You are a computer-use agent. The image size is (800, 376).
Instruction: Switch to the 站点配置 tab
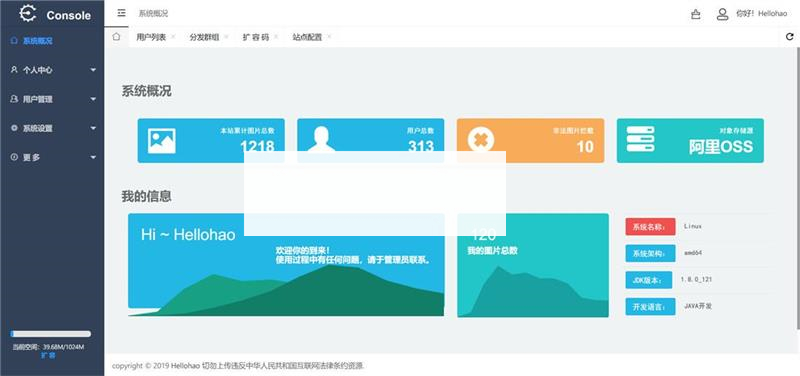coord(307,37)
